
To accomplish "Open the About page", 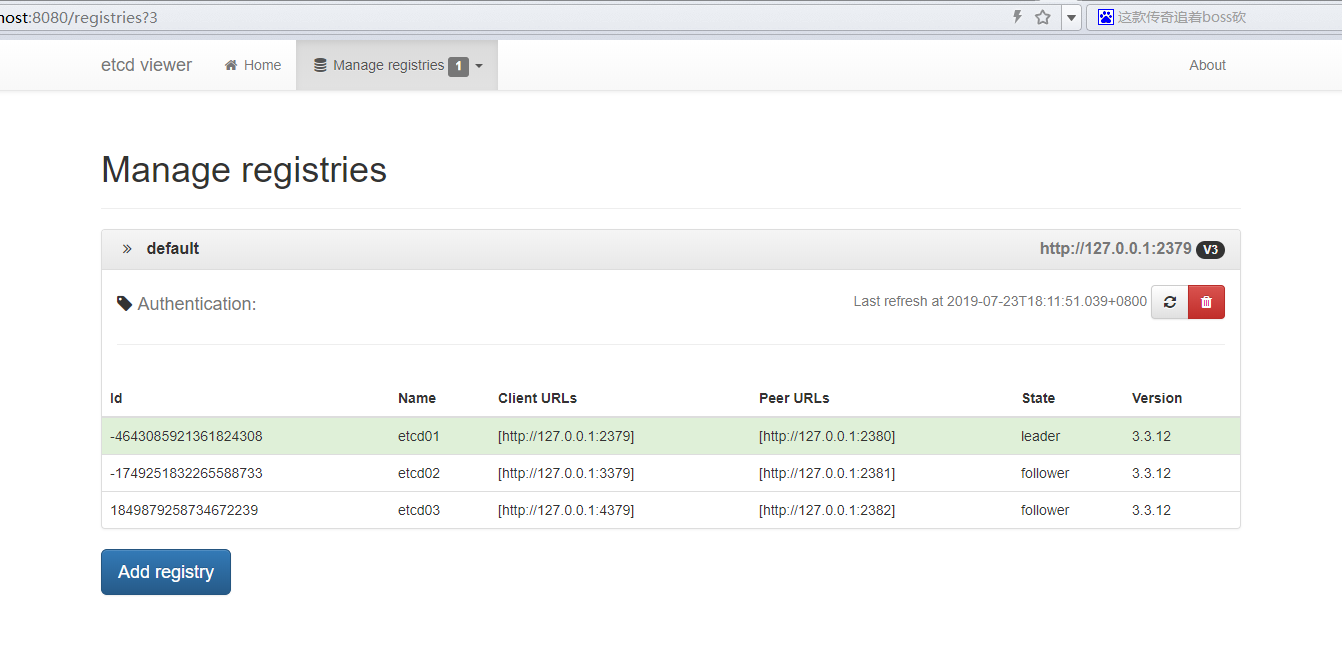I will 1207,65.
